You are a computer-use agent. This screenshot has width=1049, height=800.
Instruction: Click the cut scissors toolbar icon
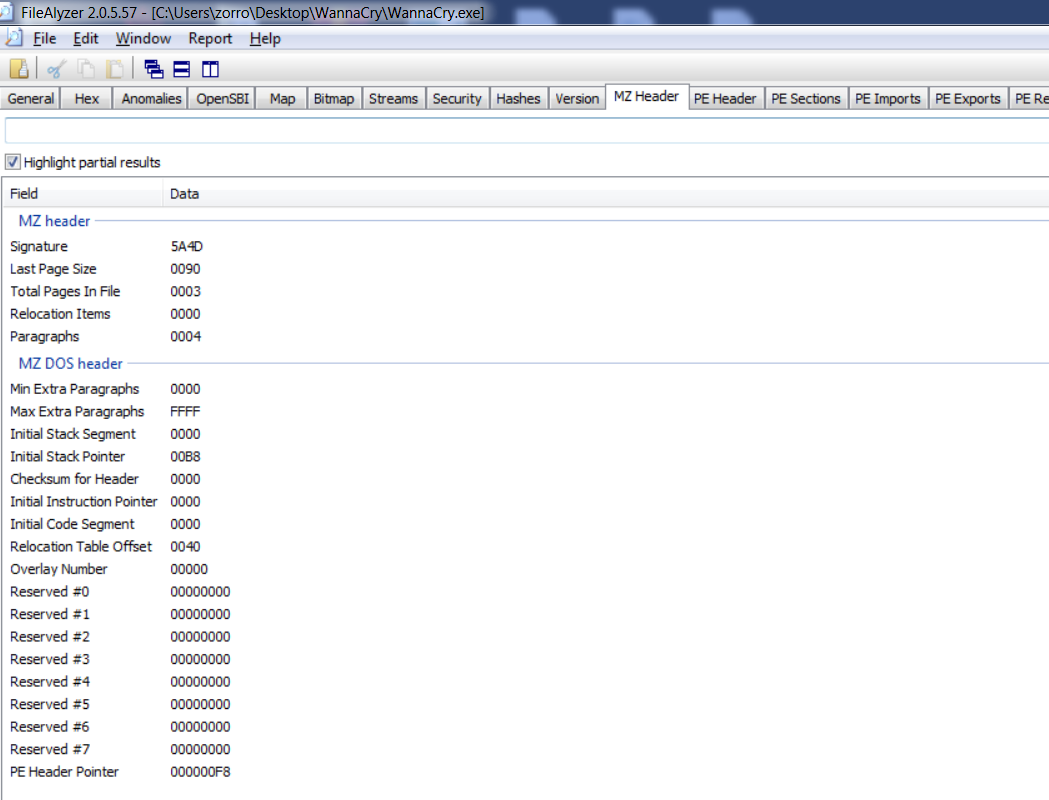pos(56,68)
